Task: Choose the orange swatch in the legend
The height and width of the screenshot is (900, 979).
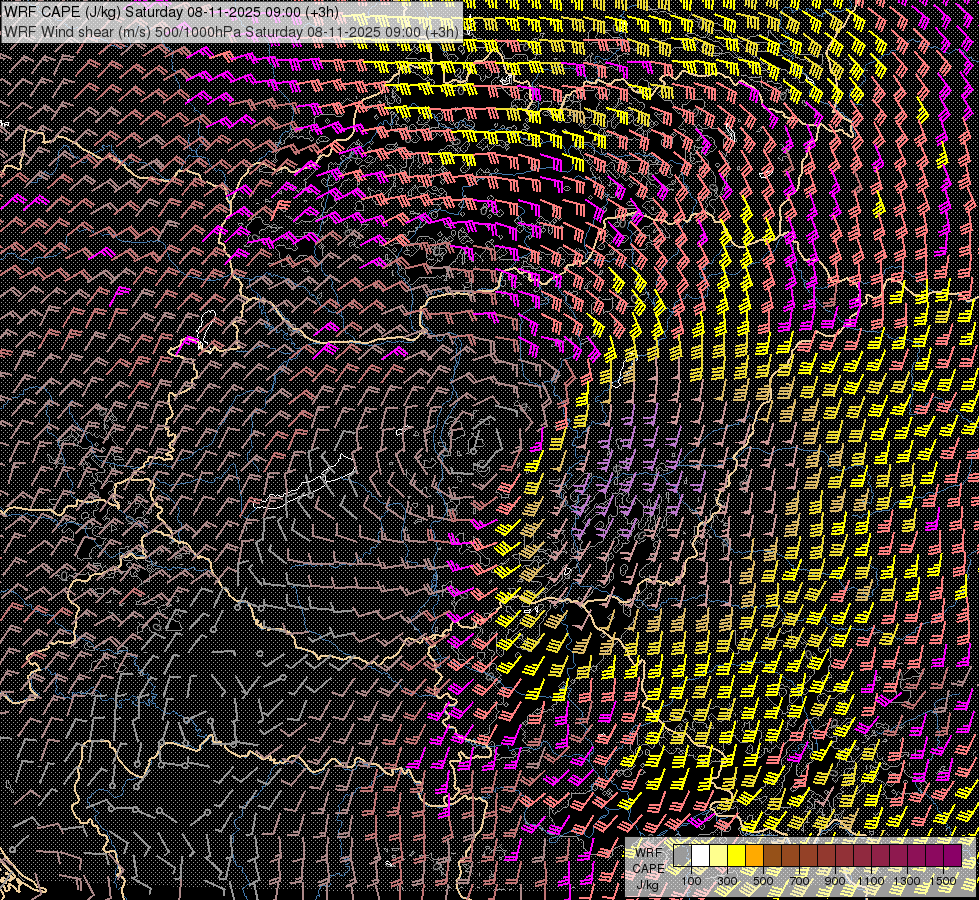Action: (754, 855)
